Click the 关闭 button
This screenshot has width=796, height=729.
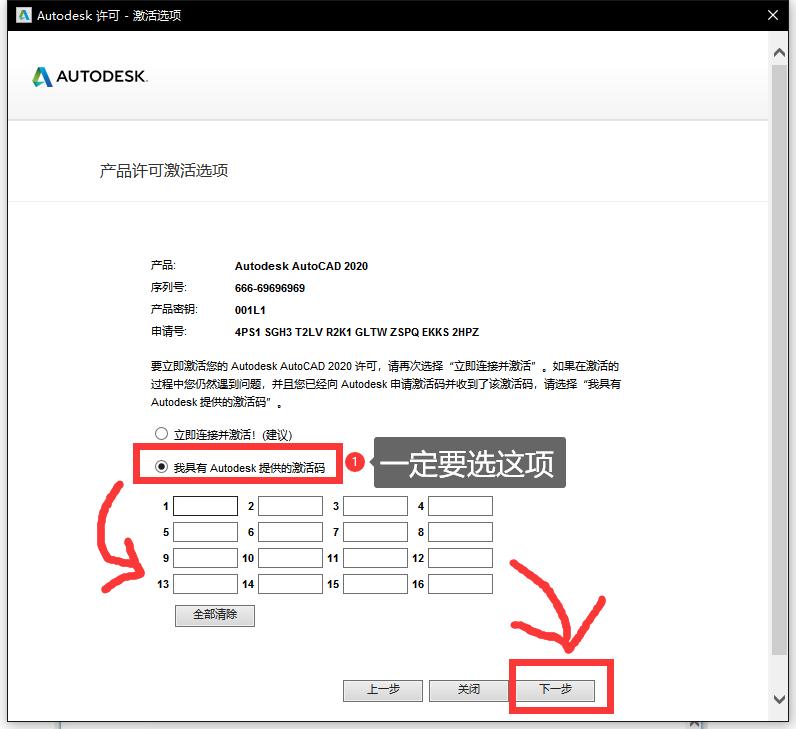click(x=468, y=690)
